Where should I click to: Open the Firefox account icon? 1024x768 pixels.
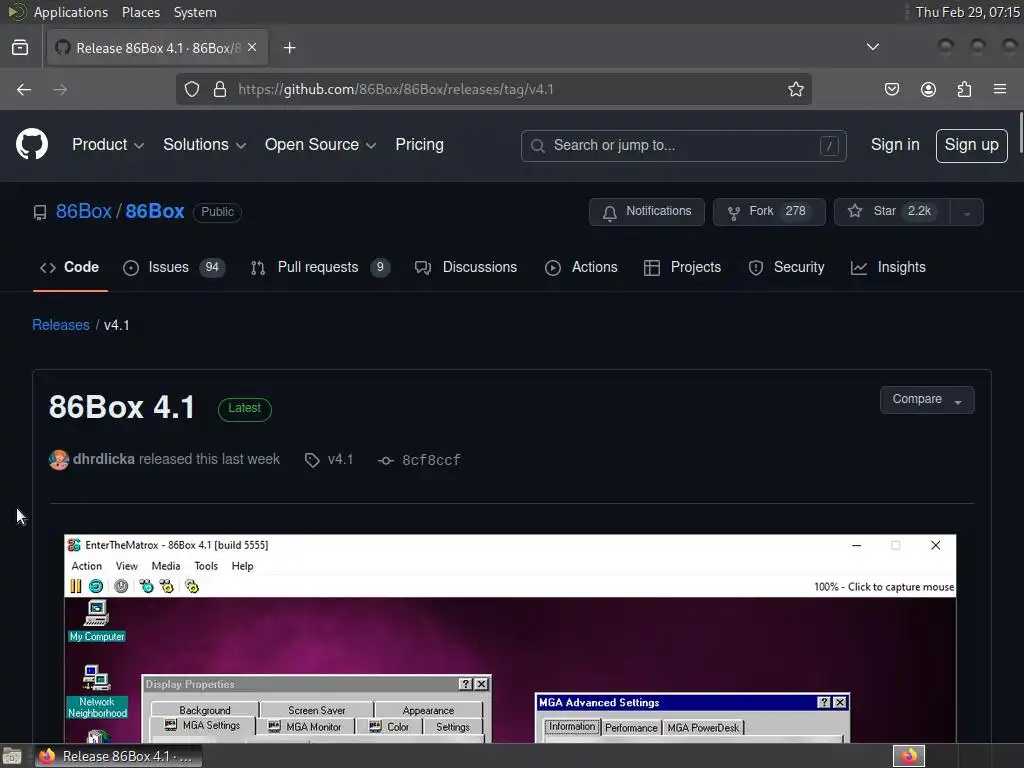(928, 89)
